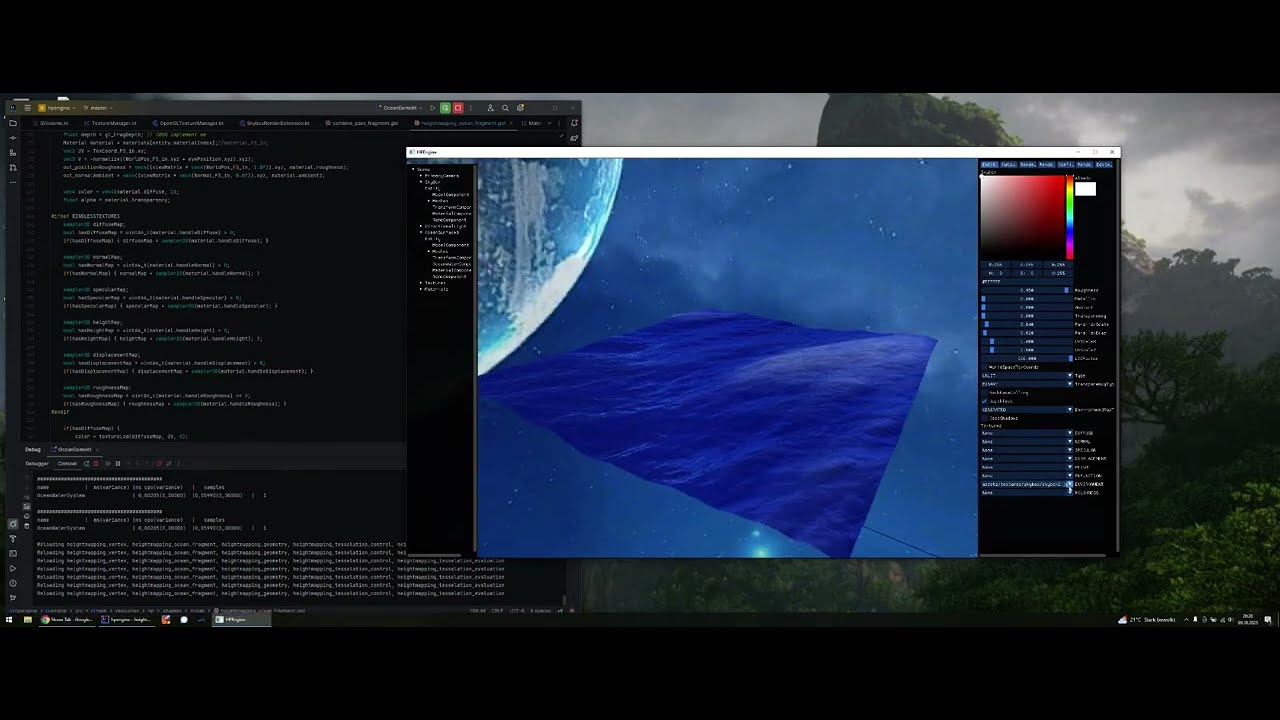The image size is (1280, 720).
Task: Open the Windows Start menu
Action: click(9, 619)
